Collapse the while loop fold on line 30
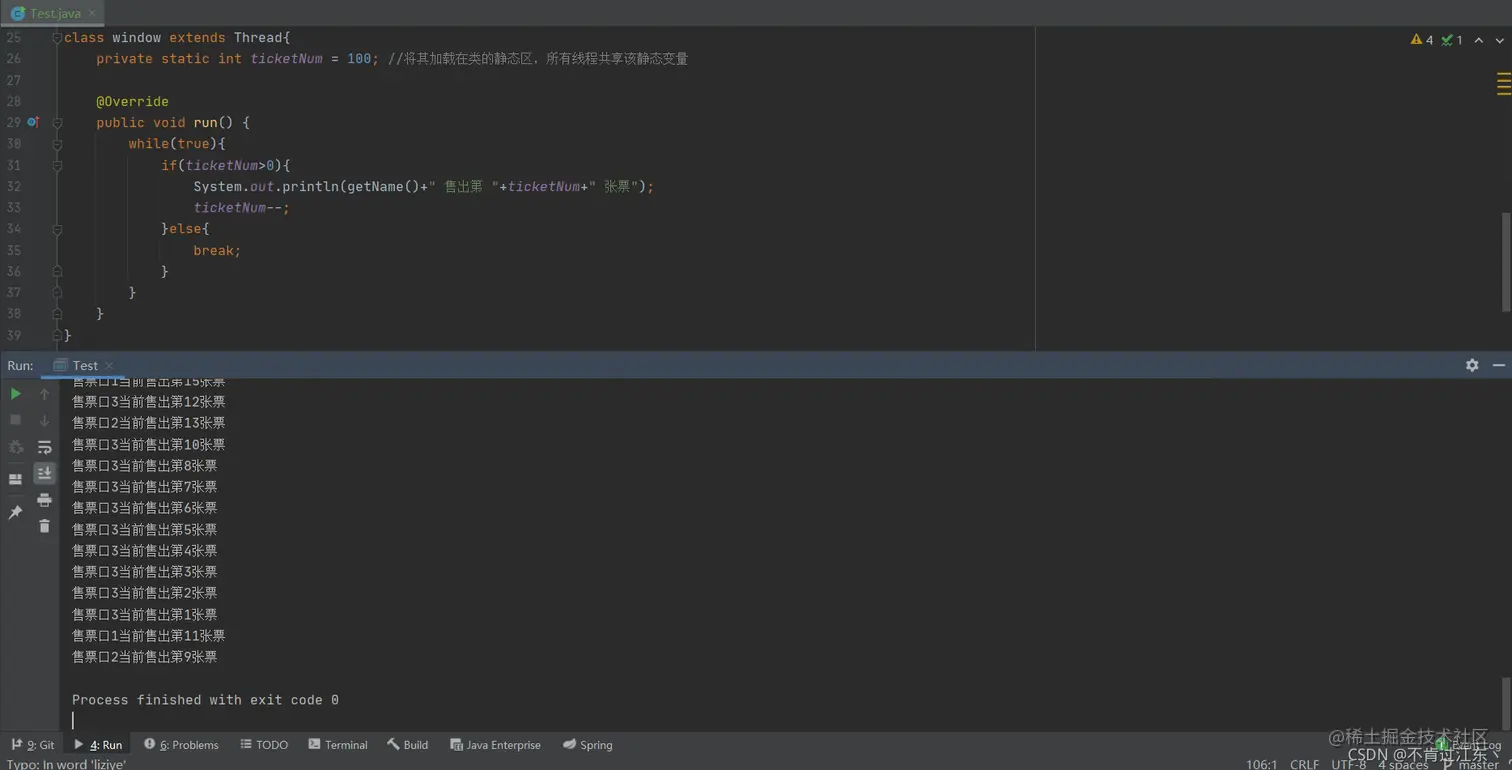Screen dimensions: 1512x770 [x=57, y=144]
